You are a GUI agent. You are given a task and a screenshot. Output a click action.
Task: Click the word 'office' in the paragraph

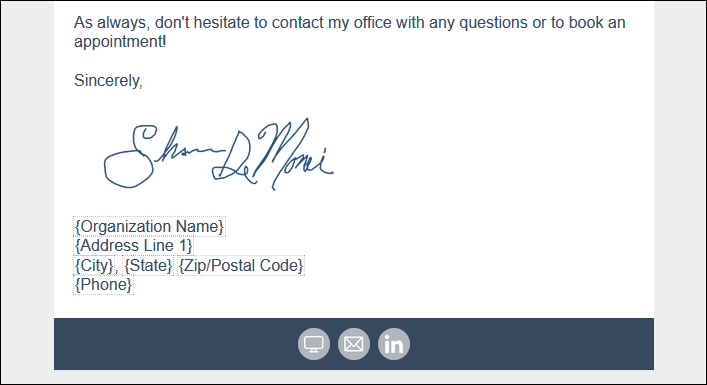(x=372, y=23)
